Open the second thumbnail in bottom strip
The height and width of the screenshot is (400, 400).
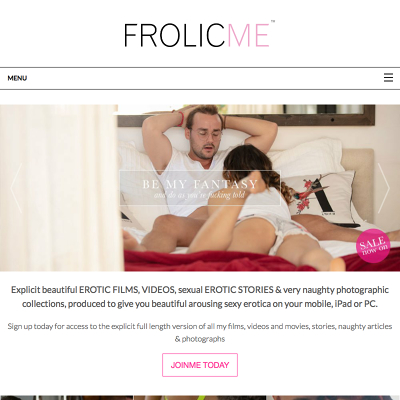click(x=100, y=398)
